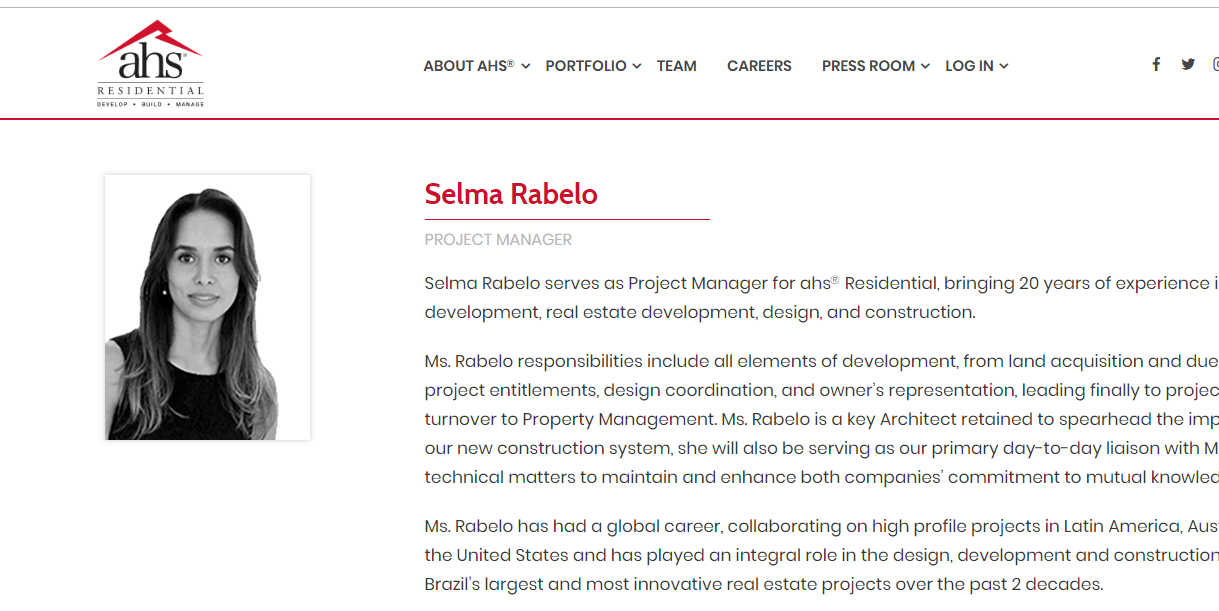Click the Project Manager subtitle
This screenshot has height=611, width=1219.
click(x=498, y=240)
